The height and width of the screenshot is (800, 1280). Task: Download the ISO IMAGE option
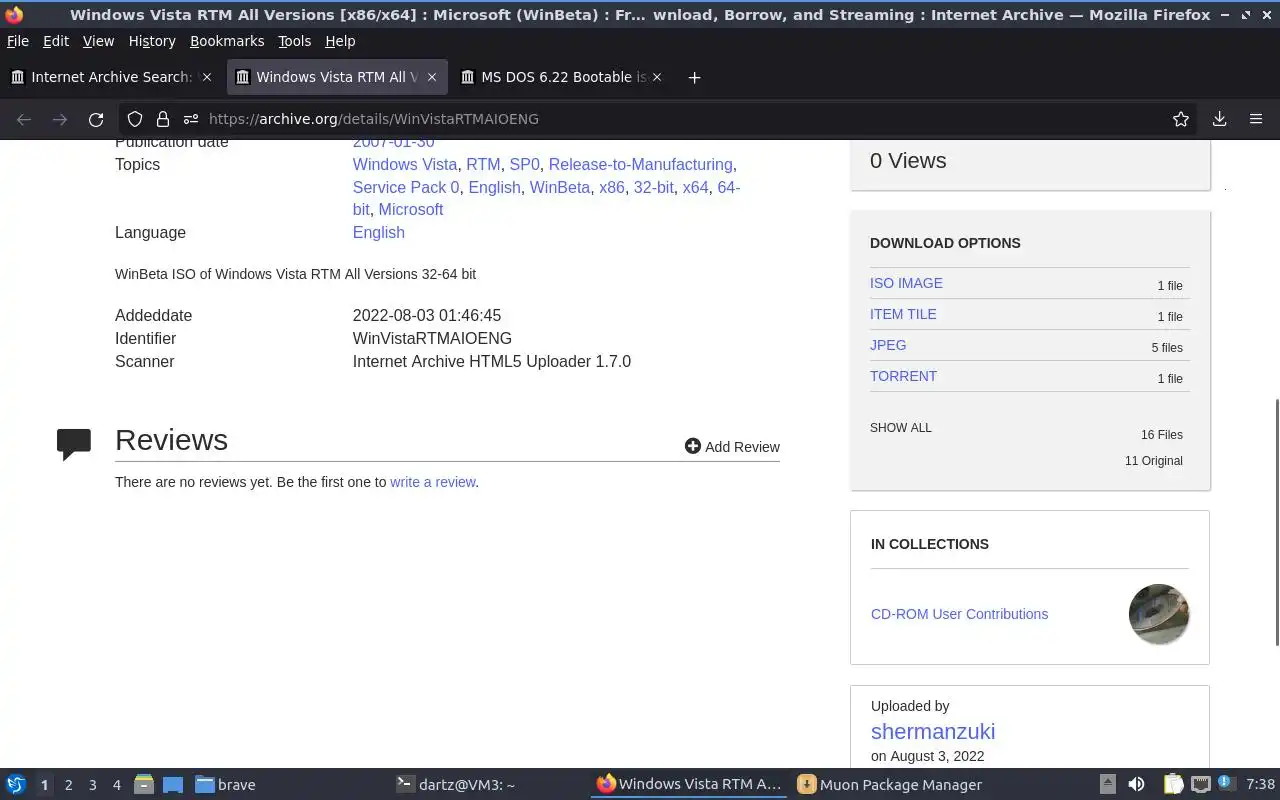(x=906, y=283)
